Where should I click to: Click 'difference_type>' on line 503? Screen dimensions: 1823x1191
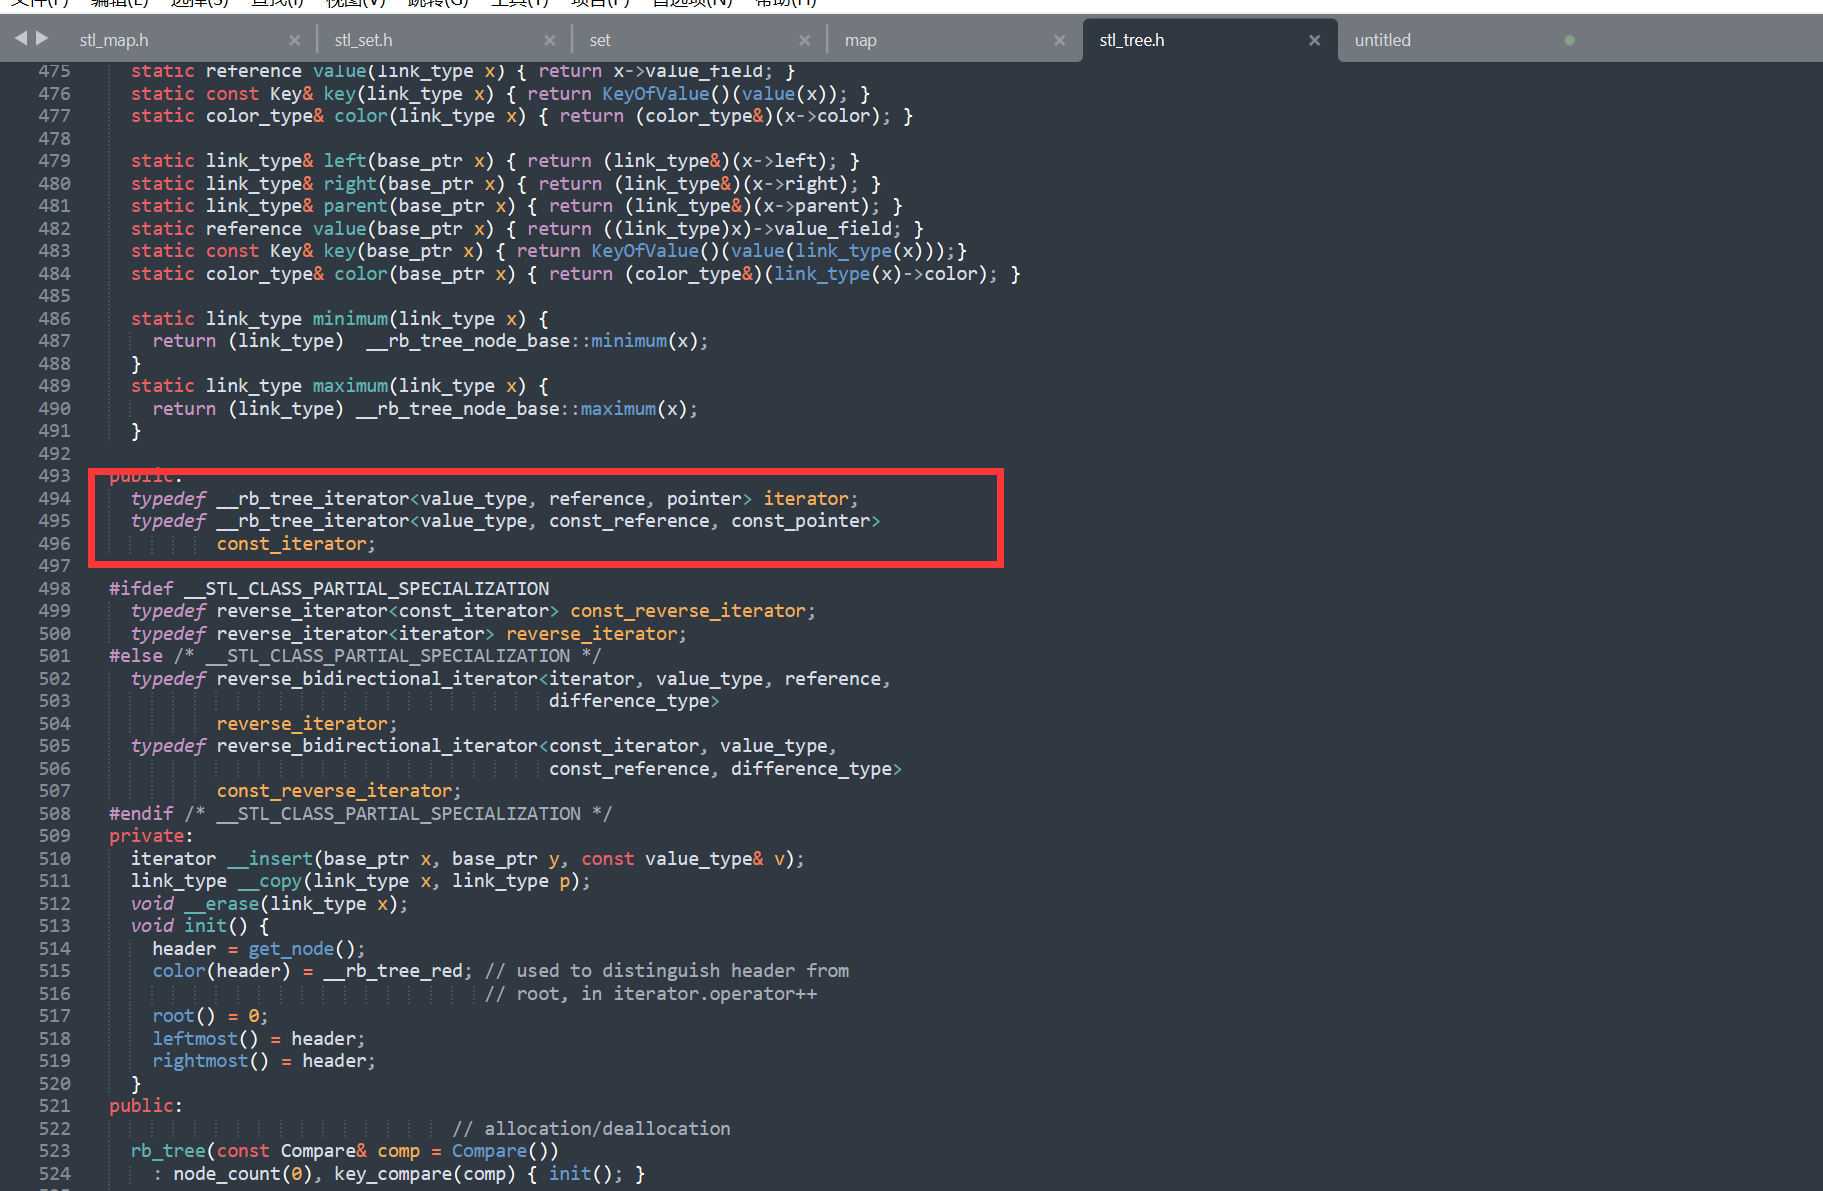coord(634,701)
